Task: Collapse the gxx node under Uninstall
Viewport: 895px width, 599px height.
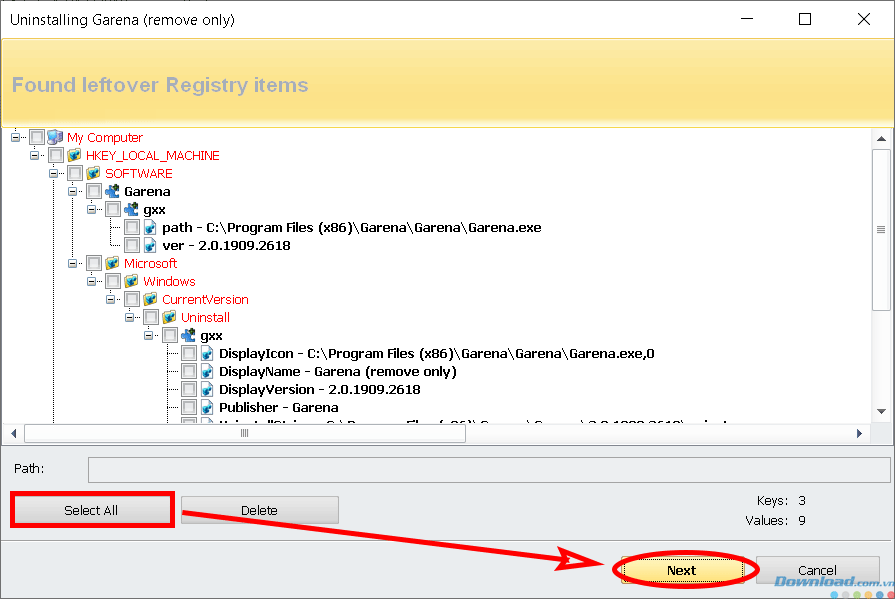Action: point(148,335)
